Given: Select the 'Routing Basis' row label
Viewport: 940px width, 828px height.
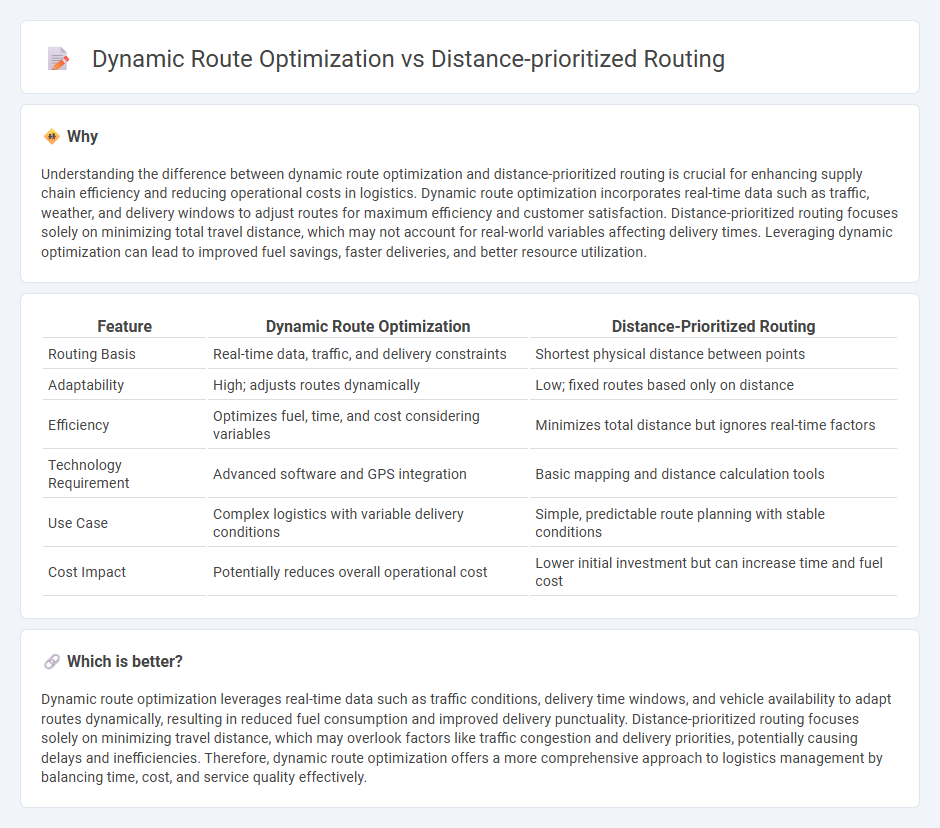Looking at the screenshot, I should [92, 354].
